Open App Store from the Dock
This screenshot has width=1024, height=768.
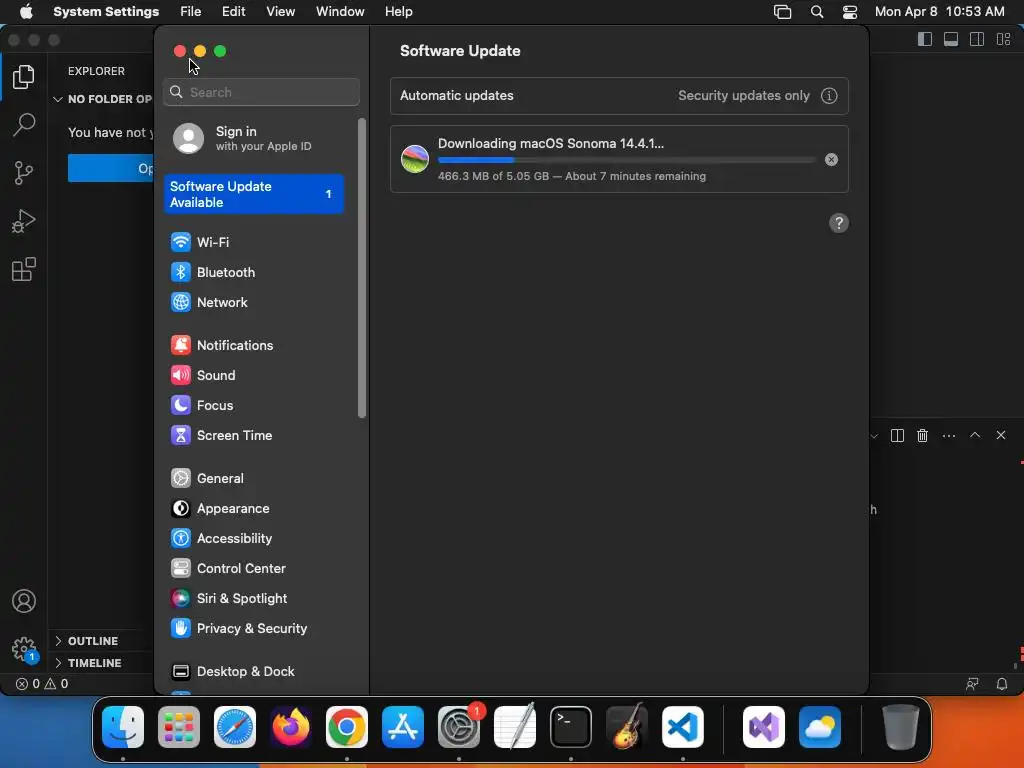coord(403,727)
